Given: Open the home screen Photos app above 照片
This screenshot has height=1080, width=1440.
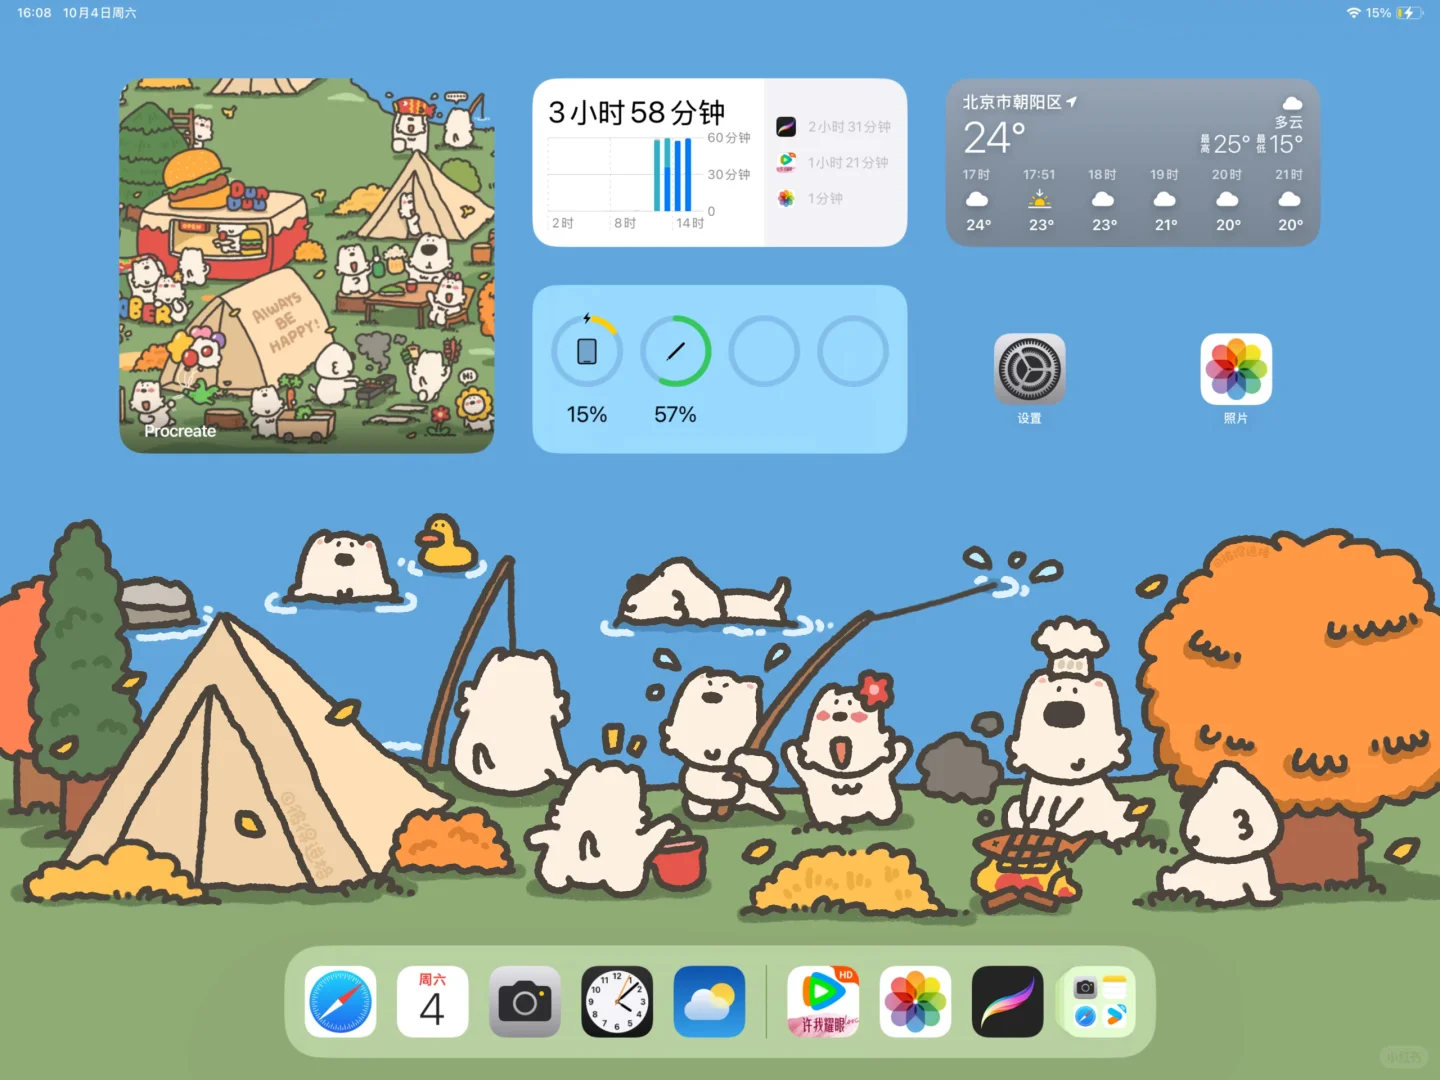Looking at the screenshot, I should point(1236,369).
